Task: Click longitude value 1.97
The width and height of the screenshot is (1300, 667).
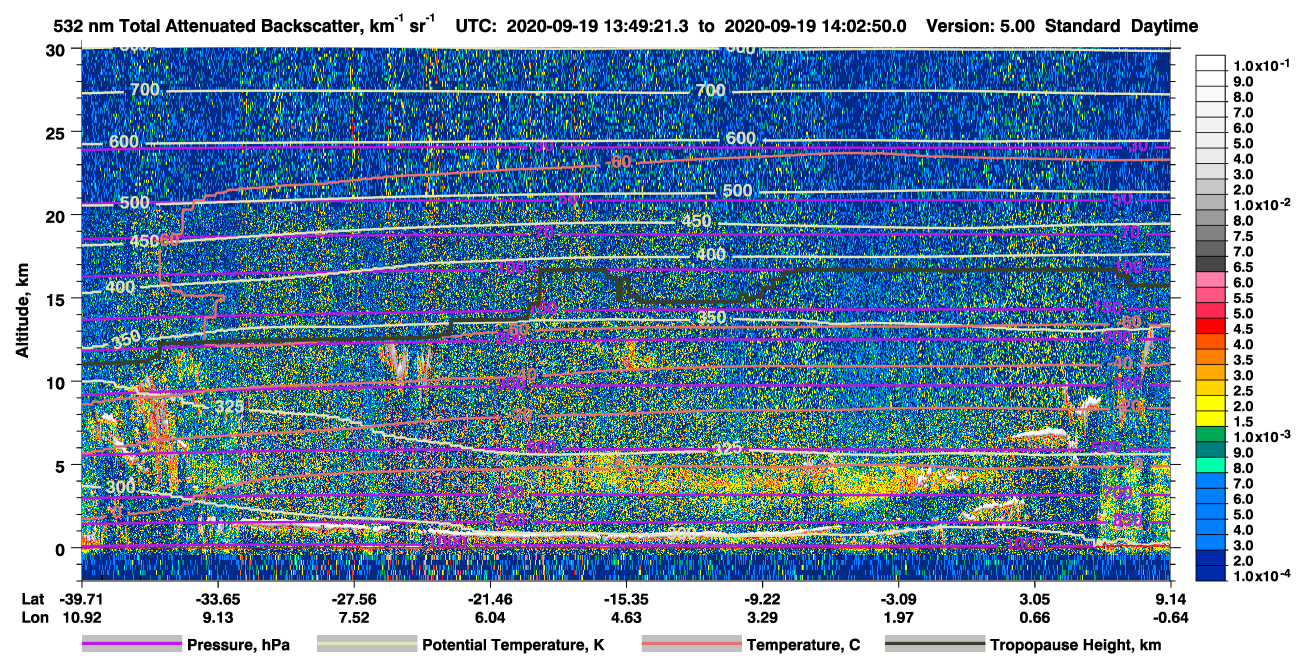Action: click(898, 617)
